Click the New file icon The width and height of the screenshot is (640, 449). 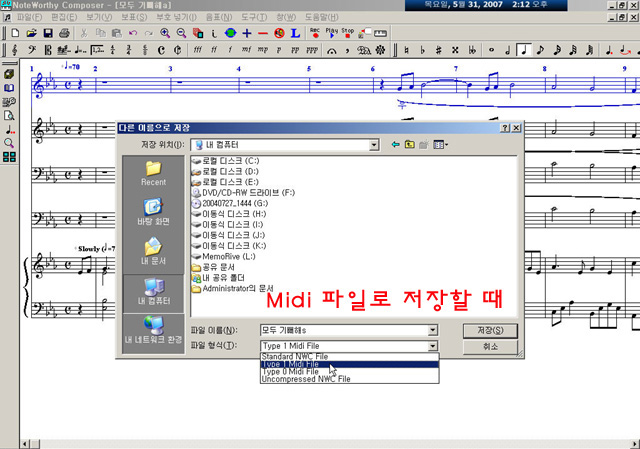[x=15, y=33]
